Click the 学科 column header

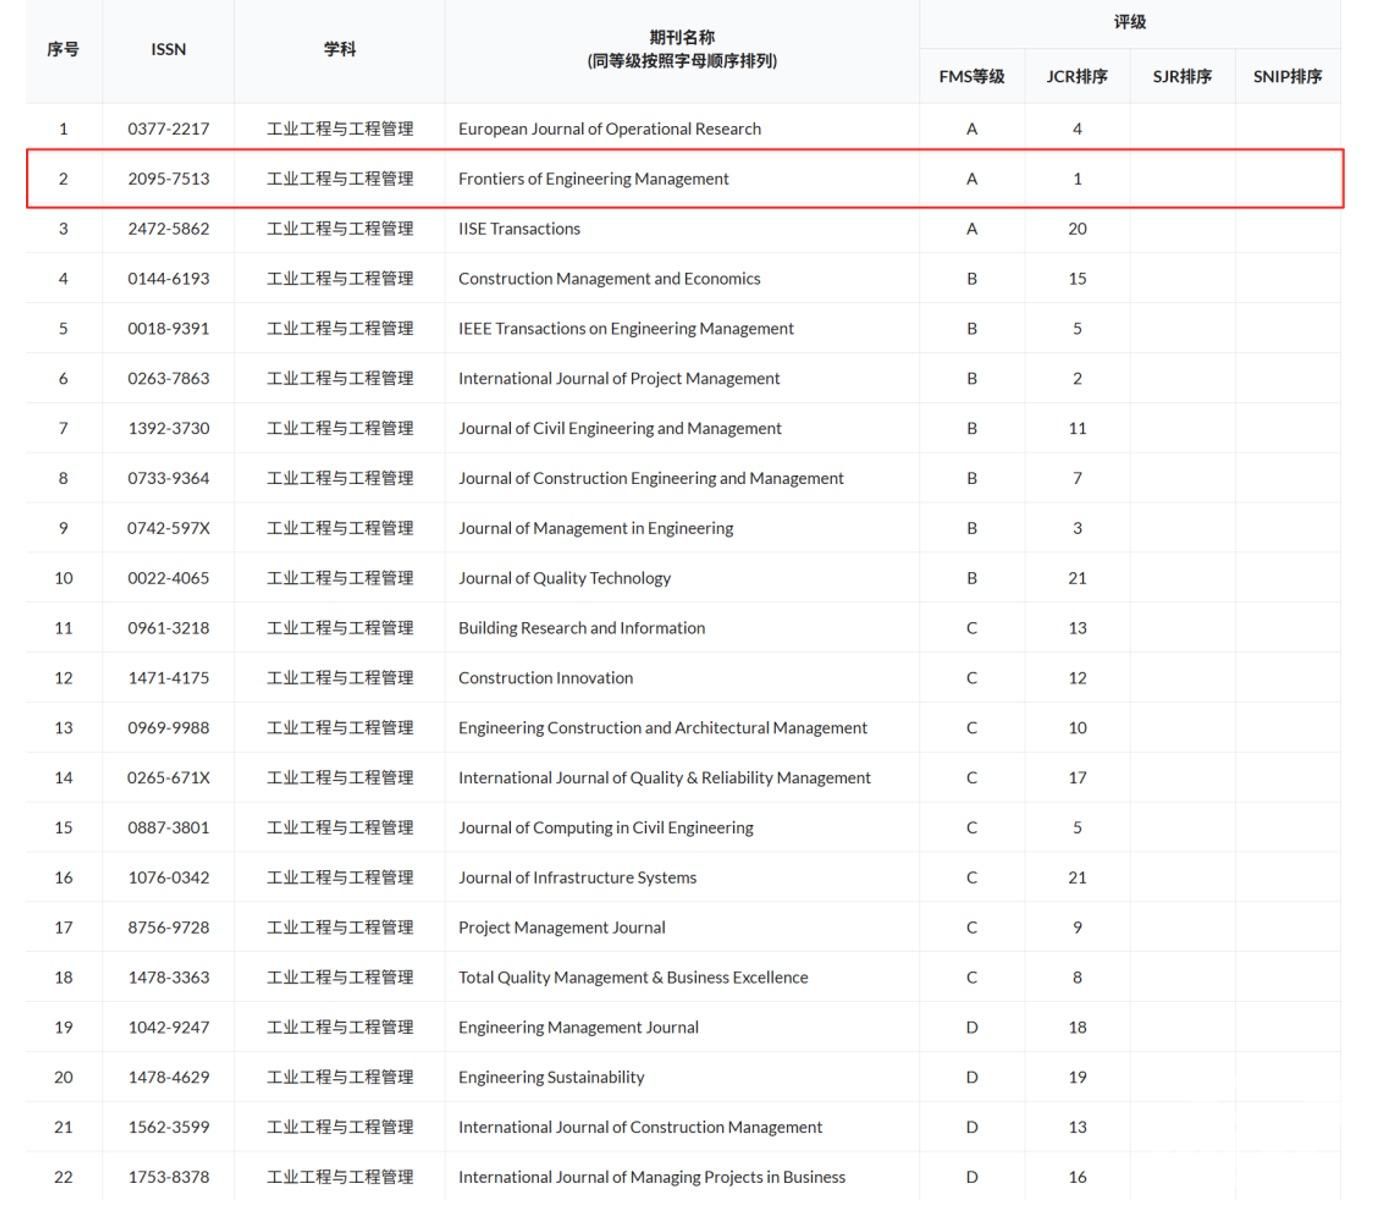[339, 49]
